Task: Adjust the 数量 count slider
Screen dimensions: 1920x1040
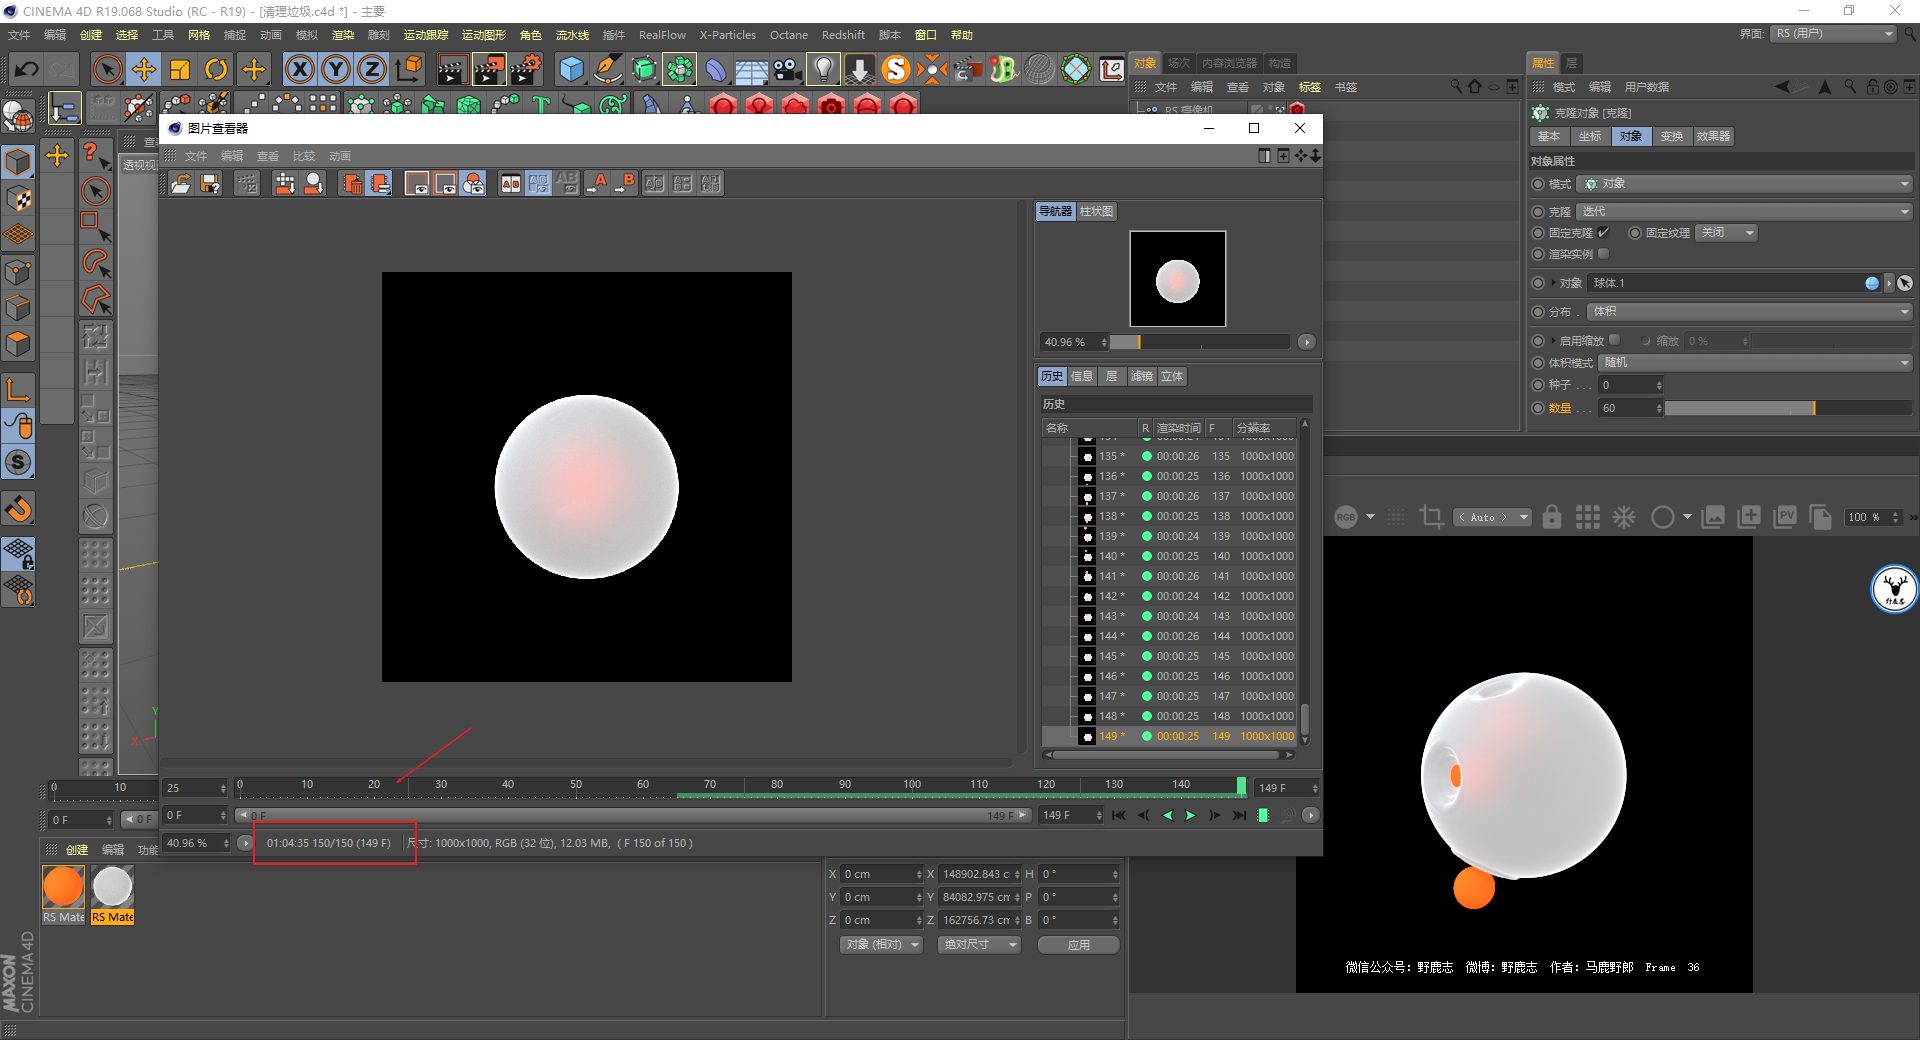Action: tap(1788, 408)
